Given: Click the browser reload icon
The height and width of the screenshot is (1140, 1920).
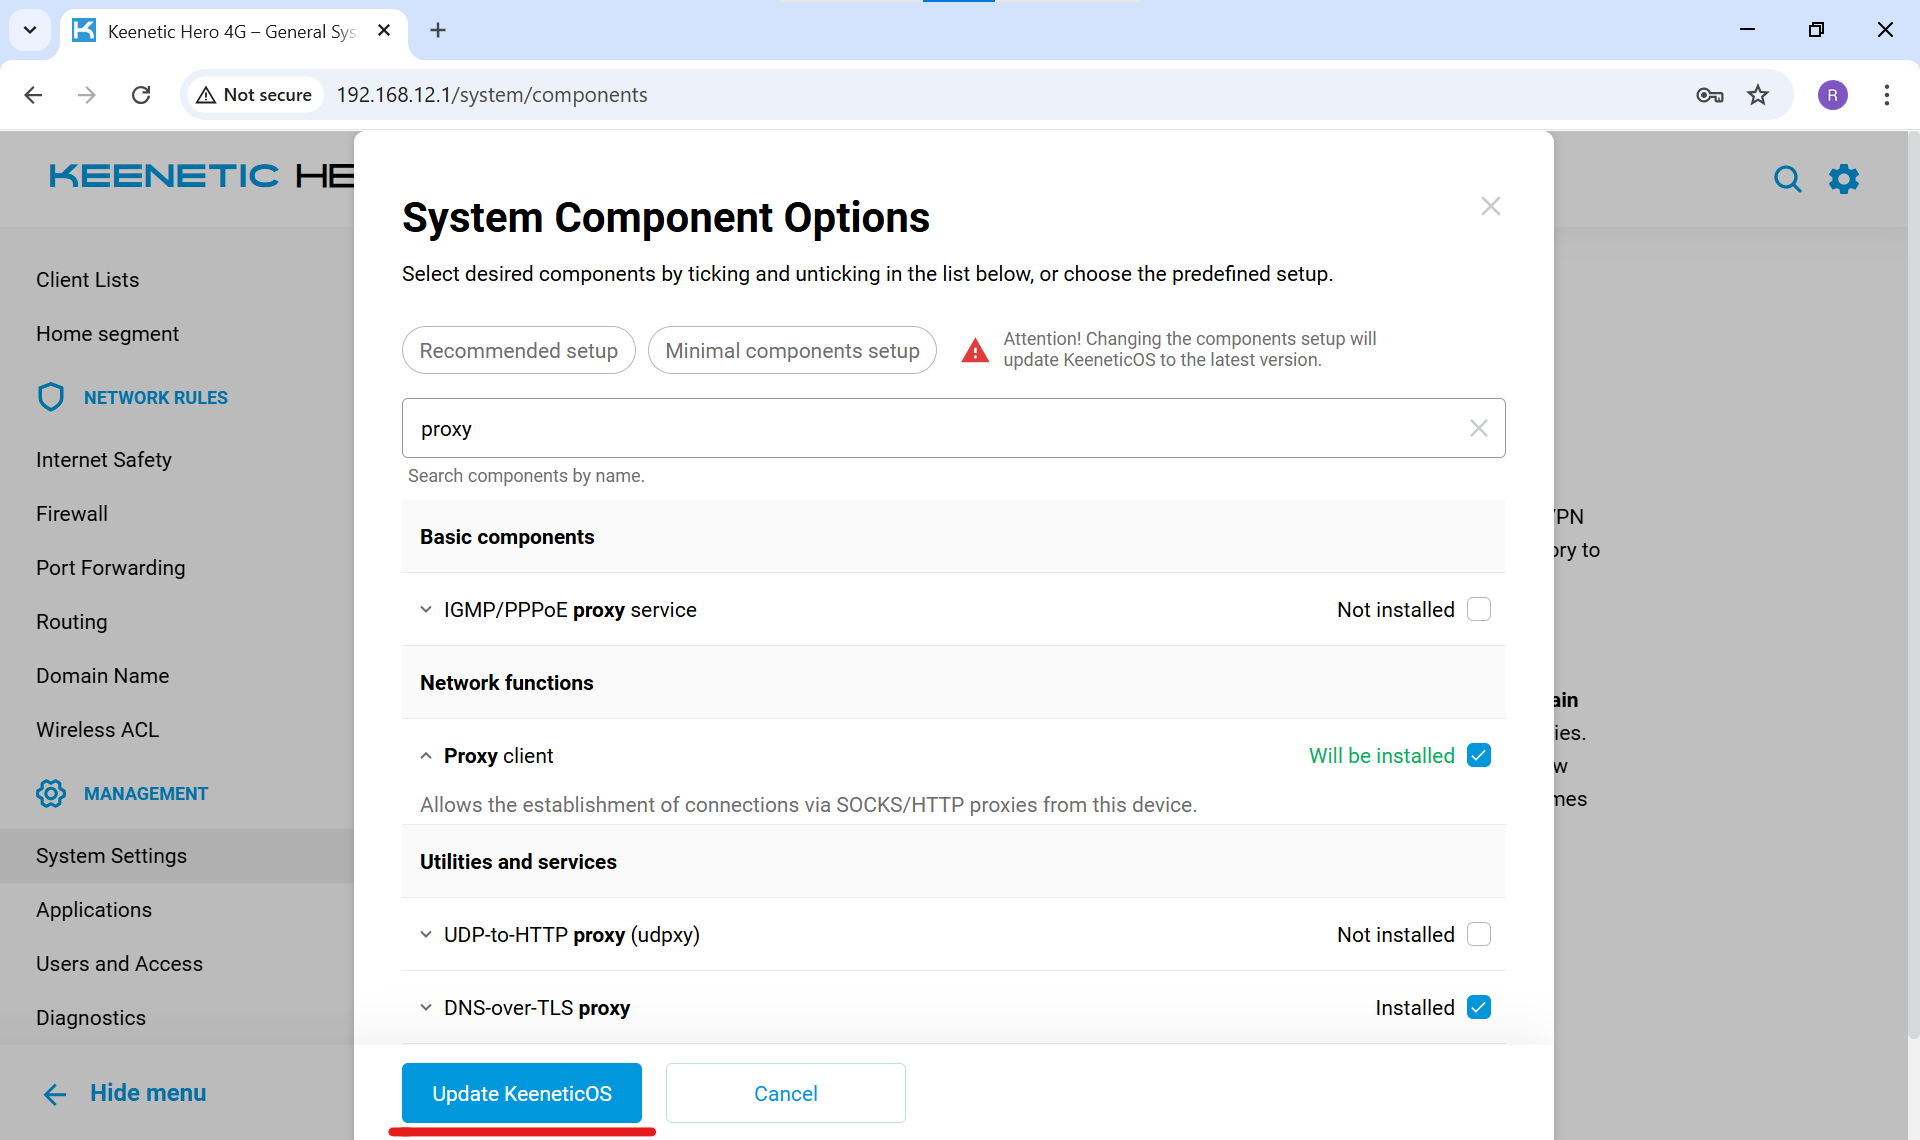Looking at the screenshot, I should 141,95.
